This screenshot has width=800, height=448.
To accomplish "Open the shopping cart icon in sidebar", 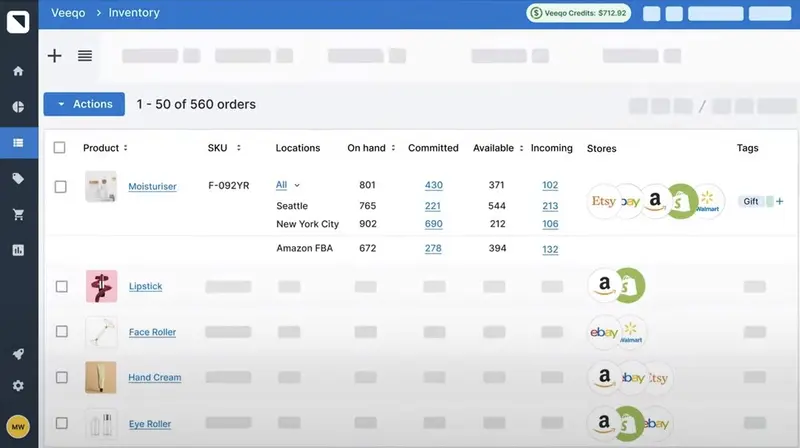I will (x=18, y=214).
